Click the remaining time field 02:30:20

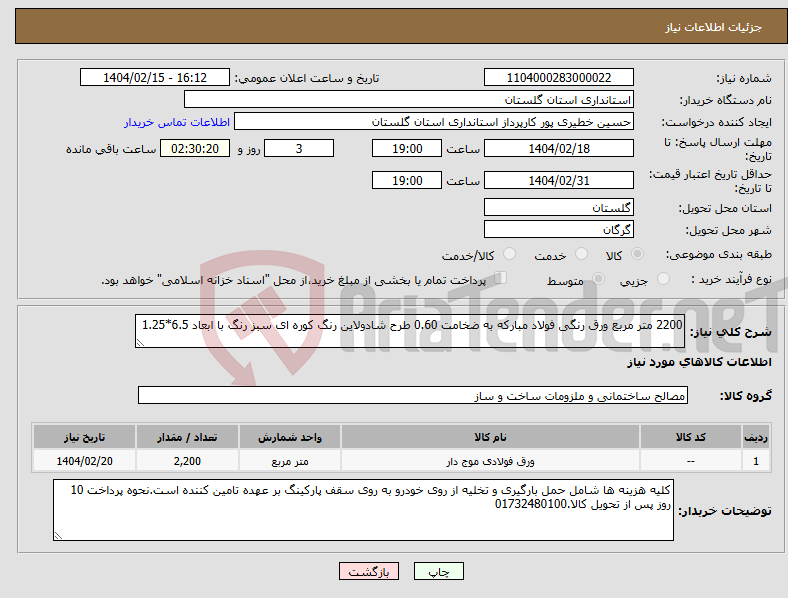tap(194, 148)
